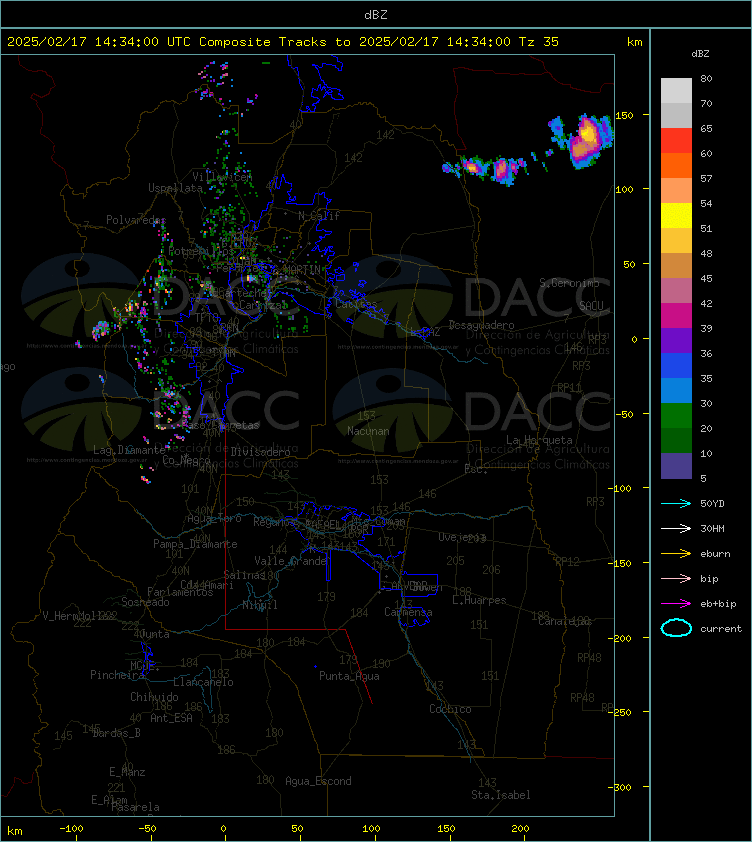Click the 'Polvaredas' place label

click(x=136, y=220)
